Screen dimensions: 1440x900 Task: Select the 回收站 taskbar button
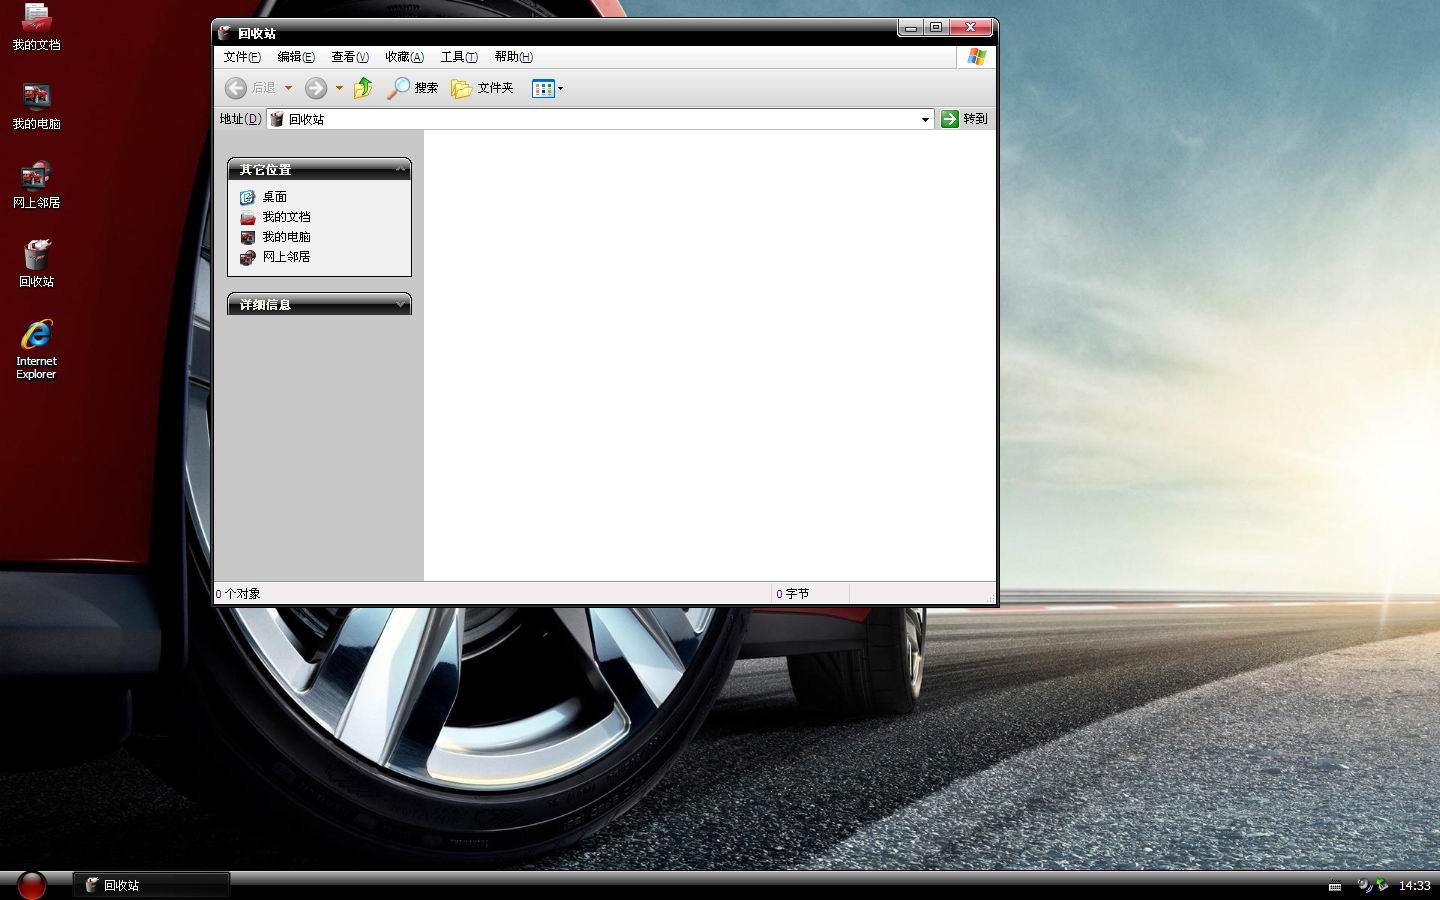152,885
